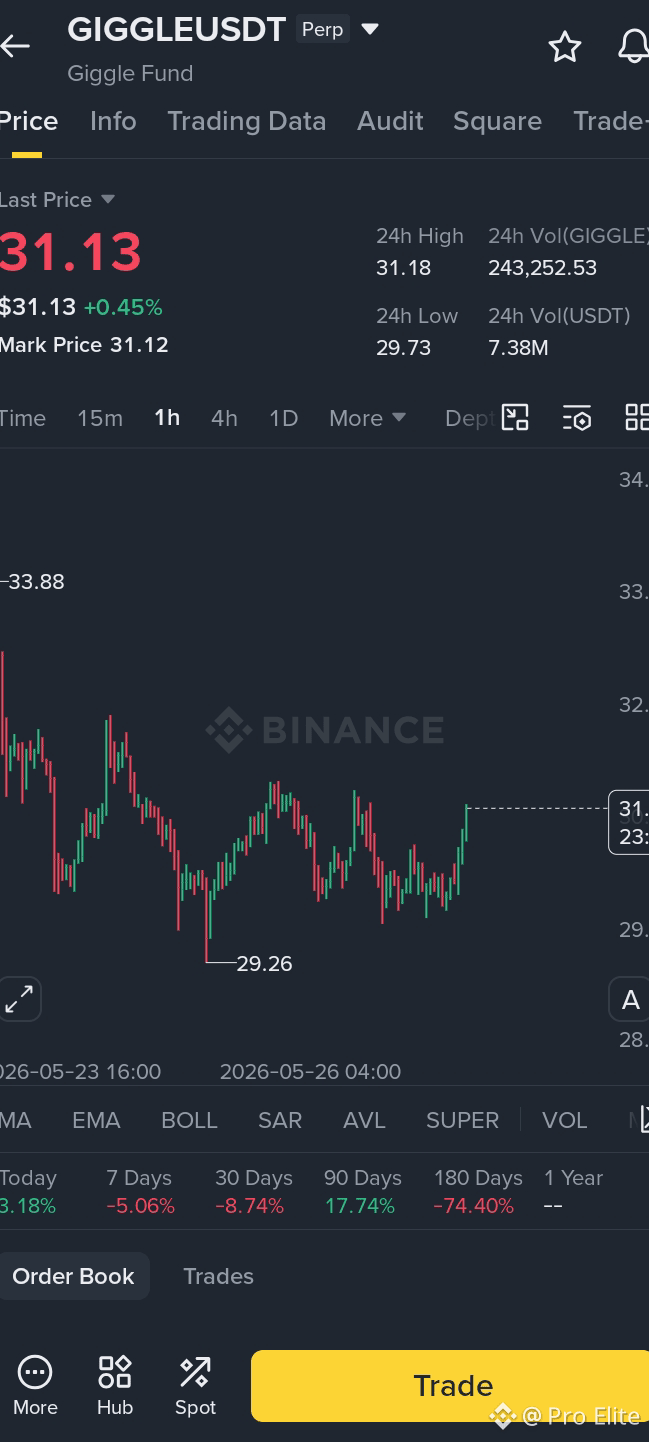Image resolution: width=649 pixels, height=1442 pixels.
Task: Select the Price tab
Action: point(28,121)
